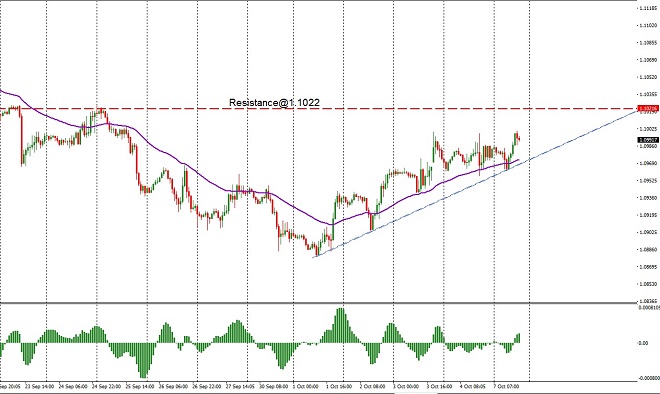
Task: Click the 26 Sep 22:00 date label
Action: click(x=207, y=386)
